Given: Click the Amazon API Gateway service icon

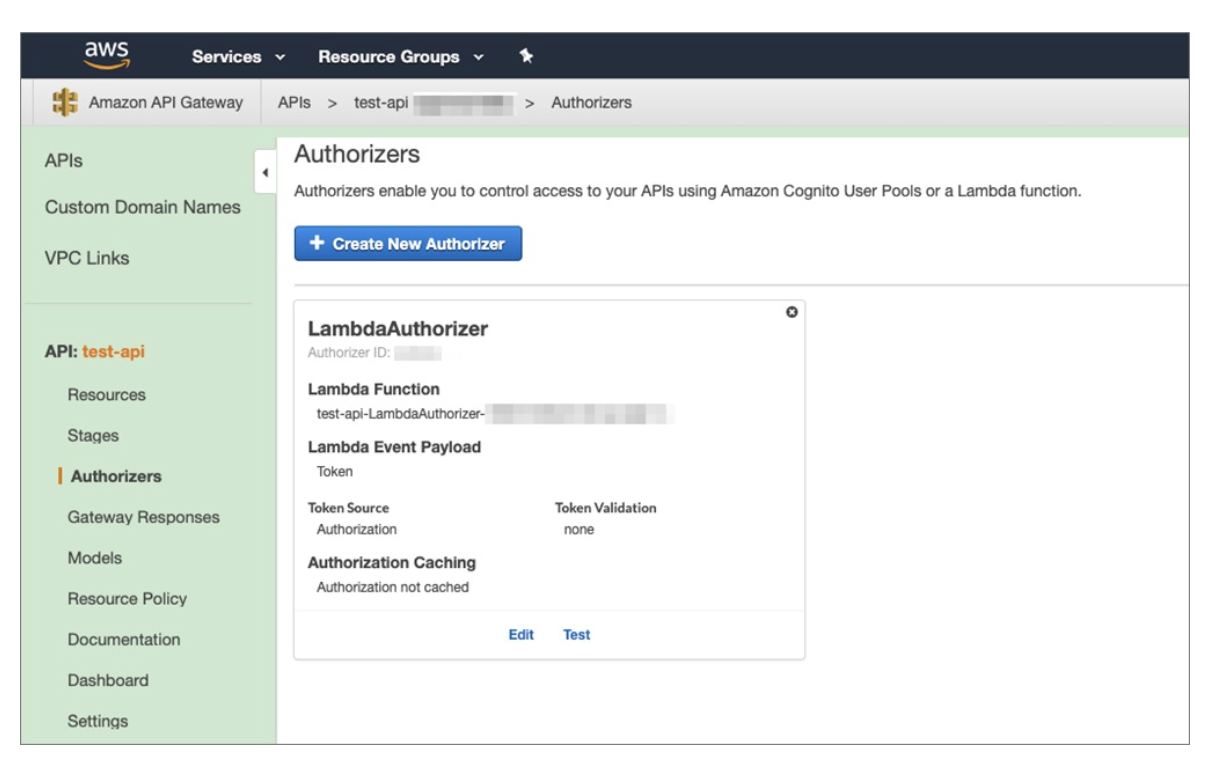Looking at the screenshot, I should 65,102.
